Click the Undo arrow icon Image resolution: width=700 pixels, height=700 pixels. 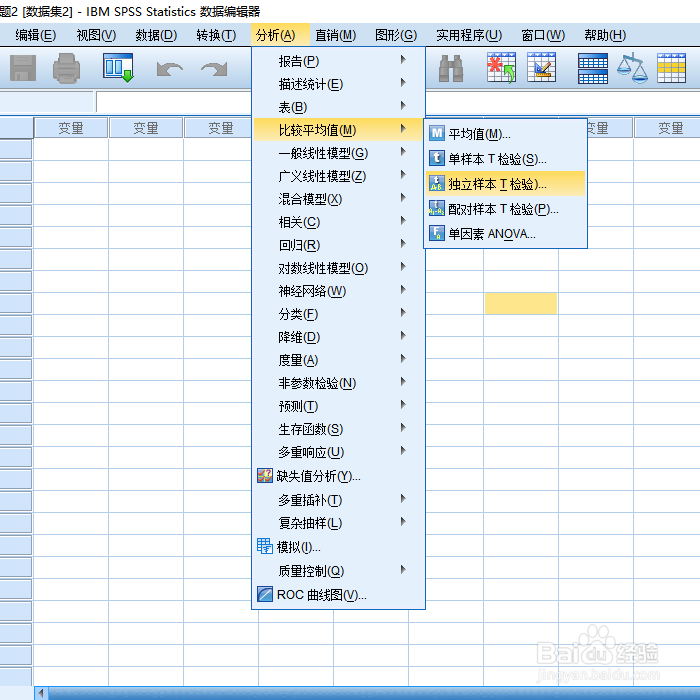(x=170, y=69)
